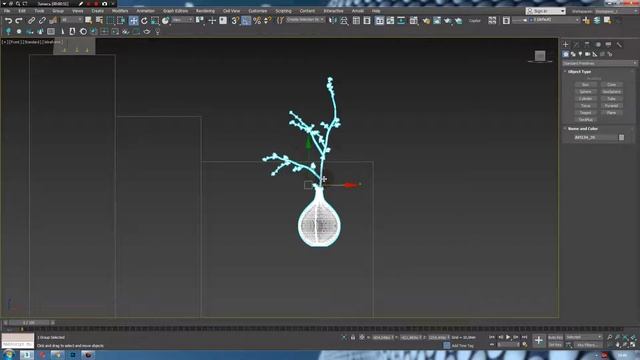The height and width of the screenshot is (360, 640).
Task: Select the Shapes category icon
Action: tap(573, 54)
